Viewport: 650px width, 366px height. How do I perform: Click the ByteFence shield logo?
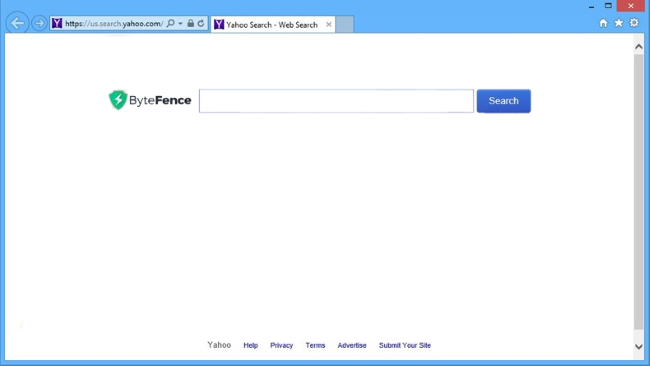(x=118, y=100)
